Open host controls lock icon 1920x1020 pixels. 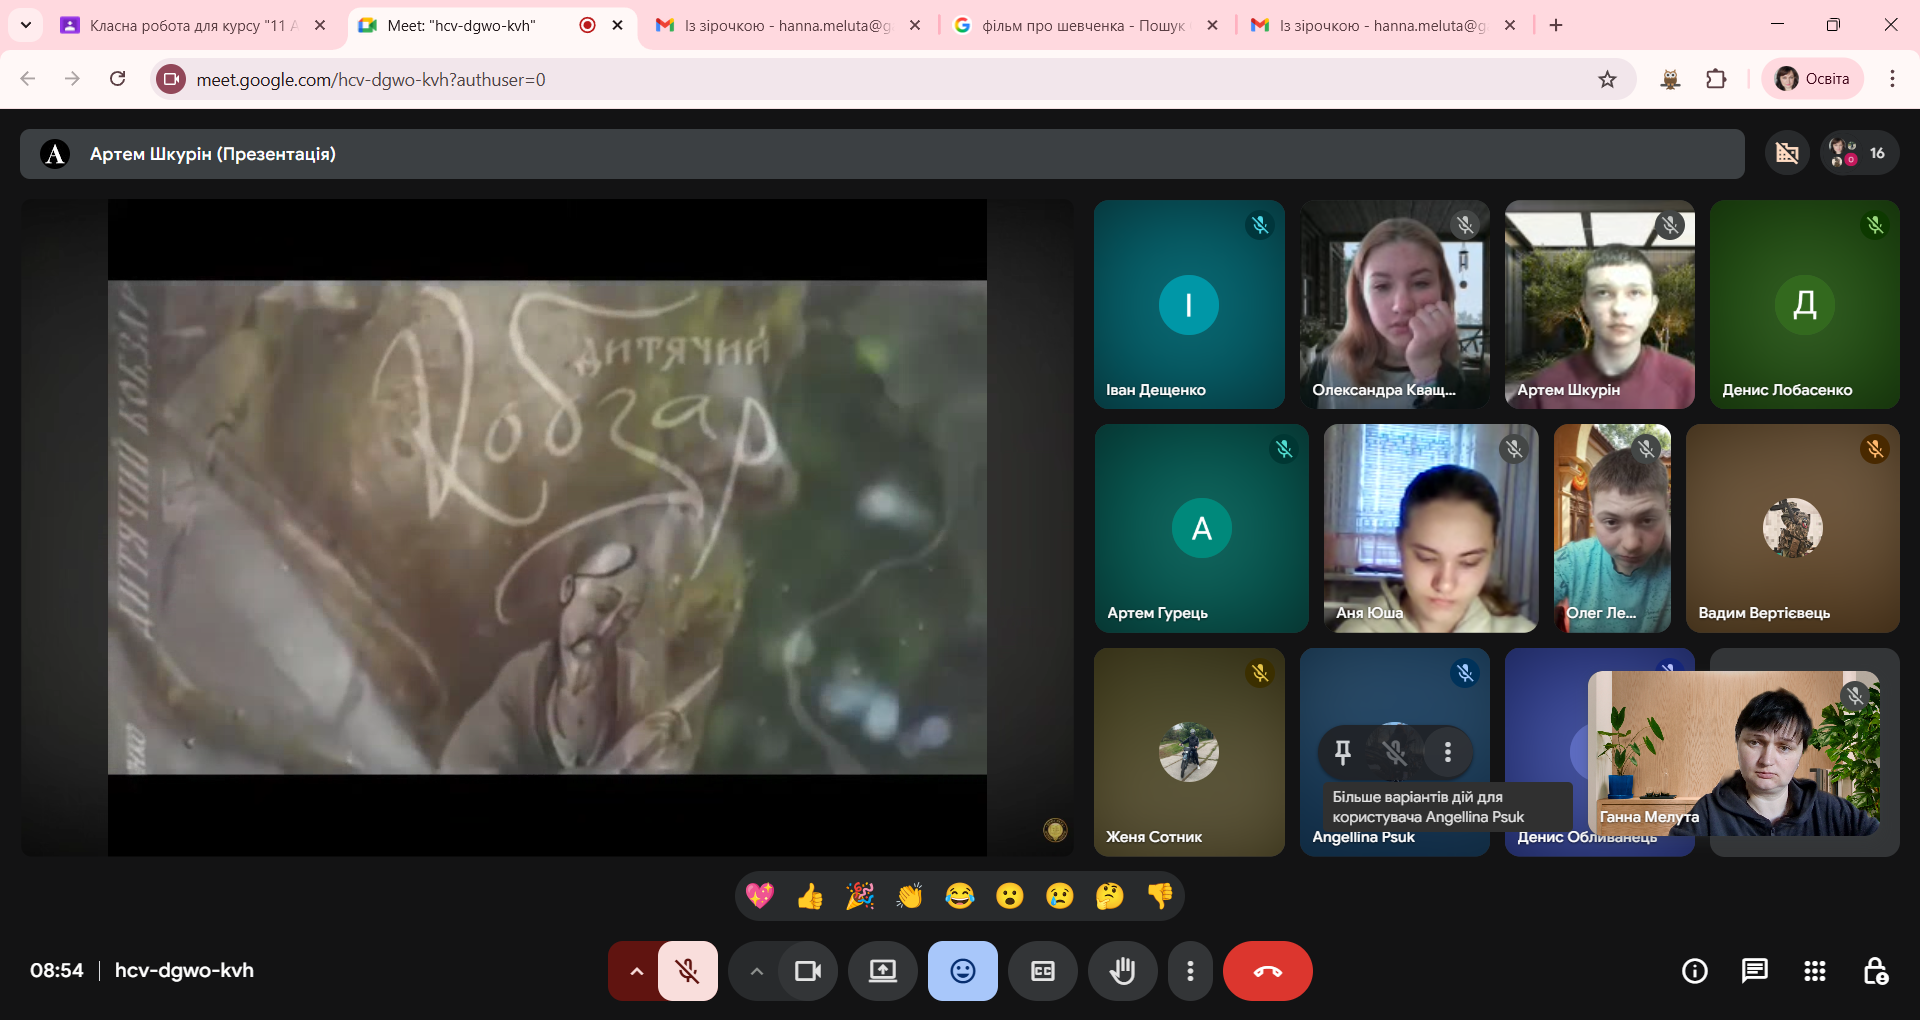(1875, 971)
